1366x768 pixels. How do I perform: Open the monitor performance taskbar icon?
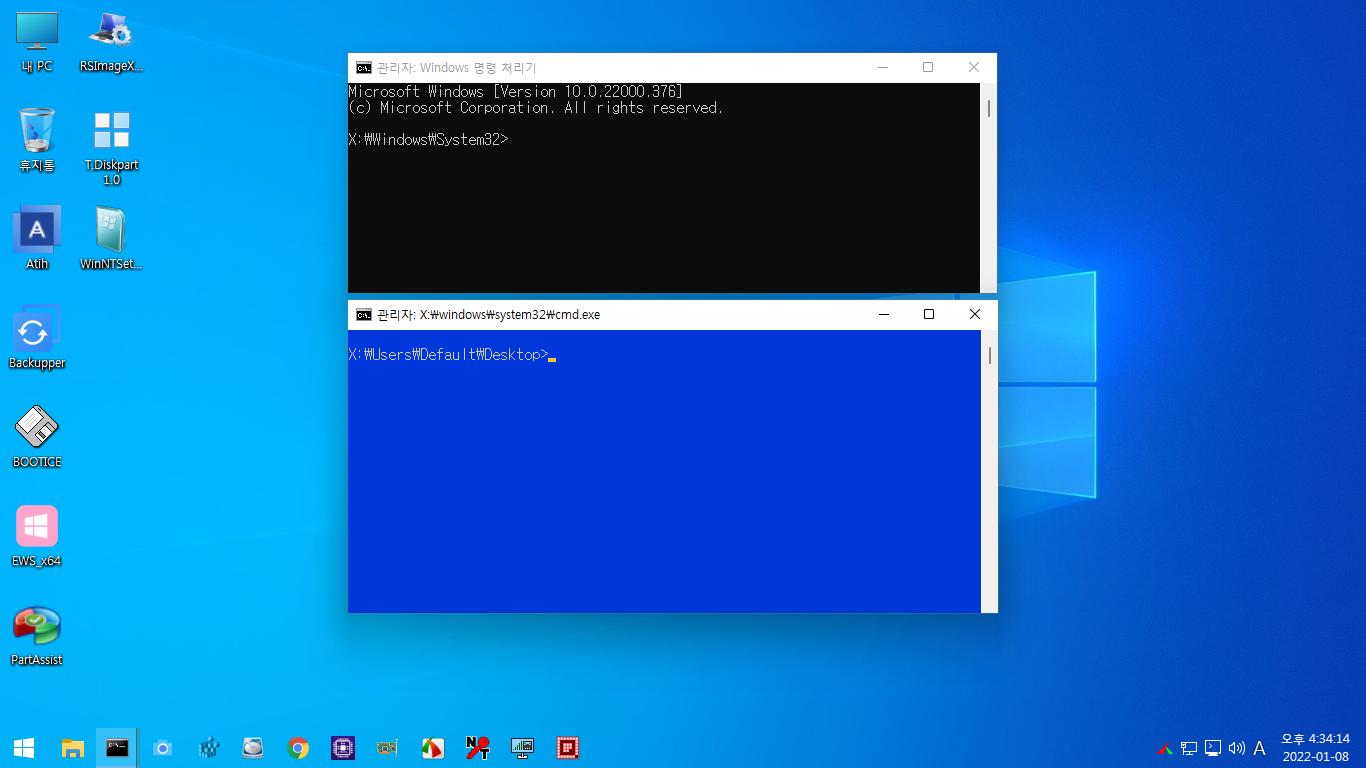coord(523,748)
